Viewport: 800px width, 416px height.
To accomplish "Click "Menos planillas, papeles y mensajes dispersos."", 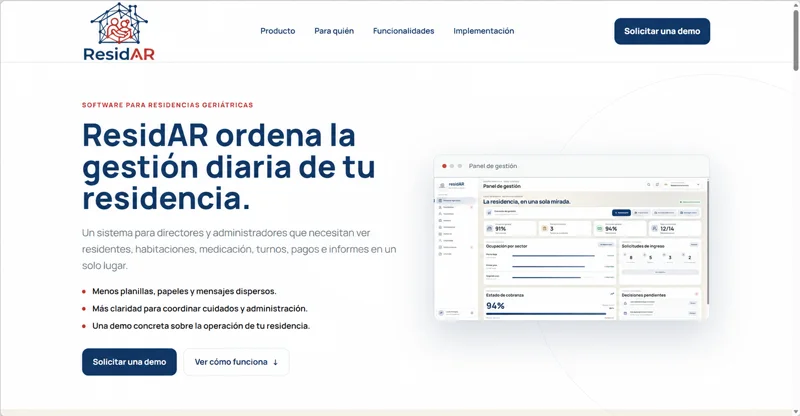I will click(x=184, y=291).
